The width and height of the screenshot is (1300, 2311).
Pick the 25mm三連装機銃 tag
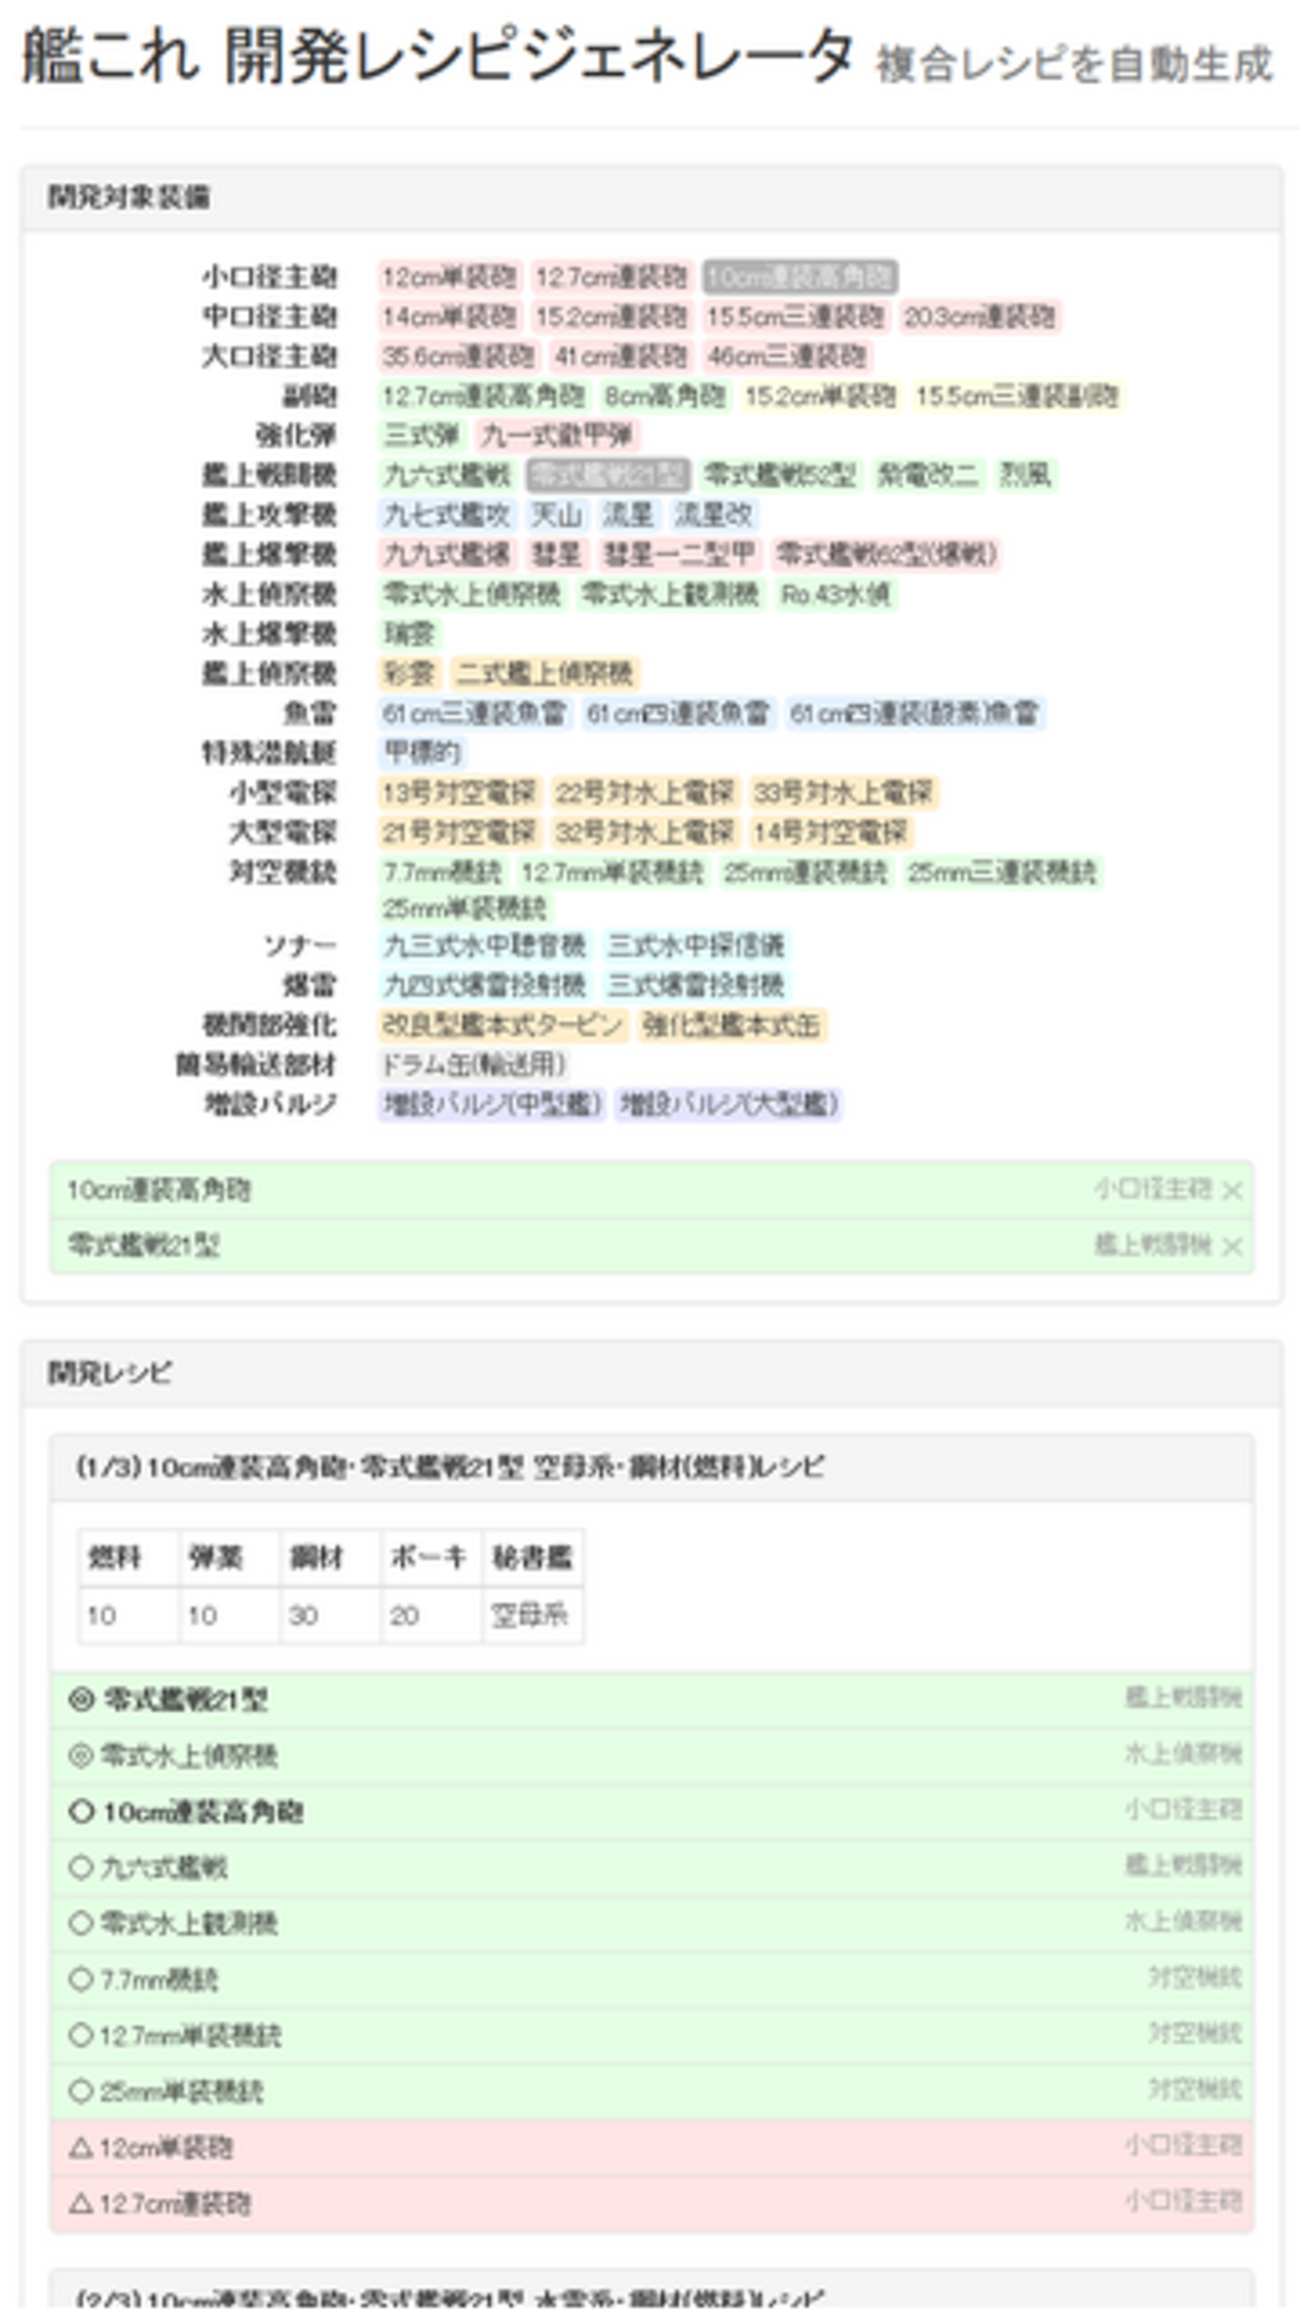[x=1002, y=873]
